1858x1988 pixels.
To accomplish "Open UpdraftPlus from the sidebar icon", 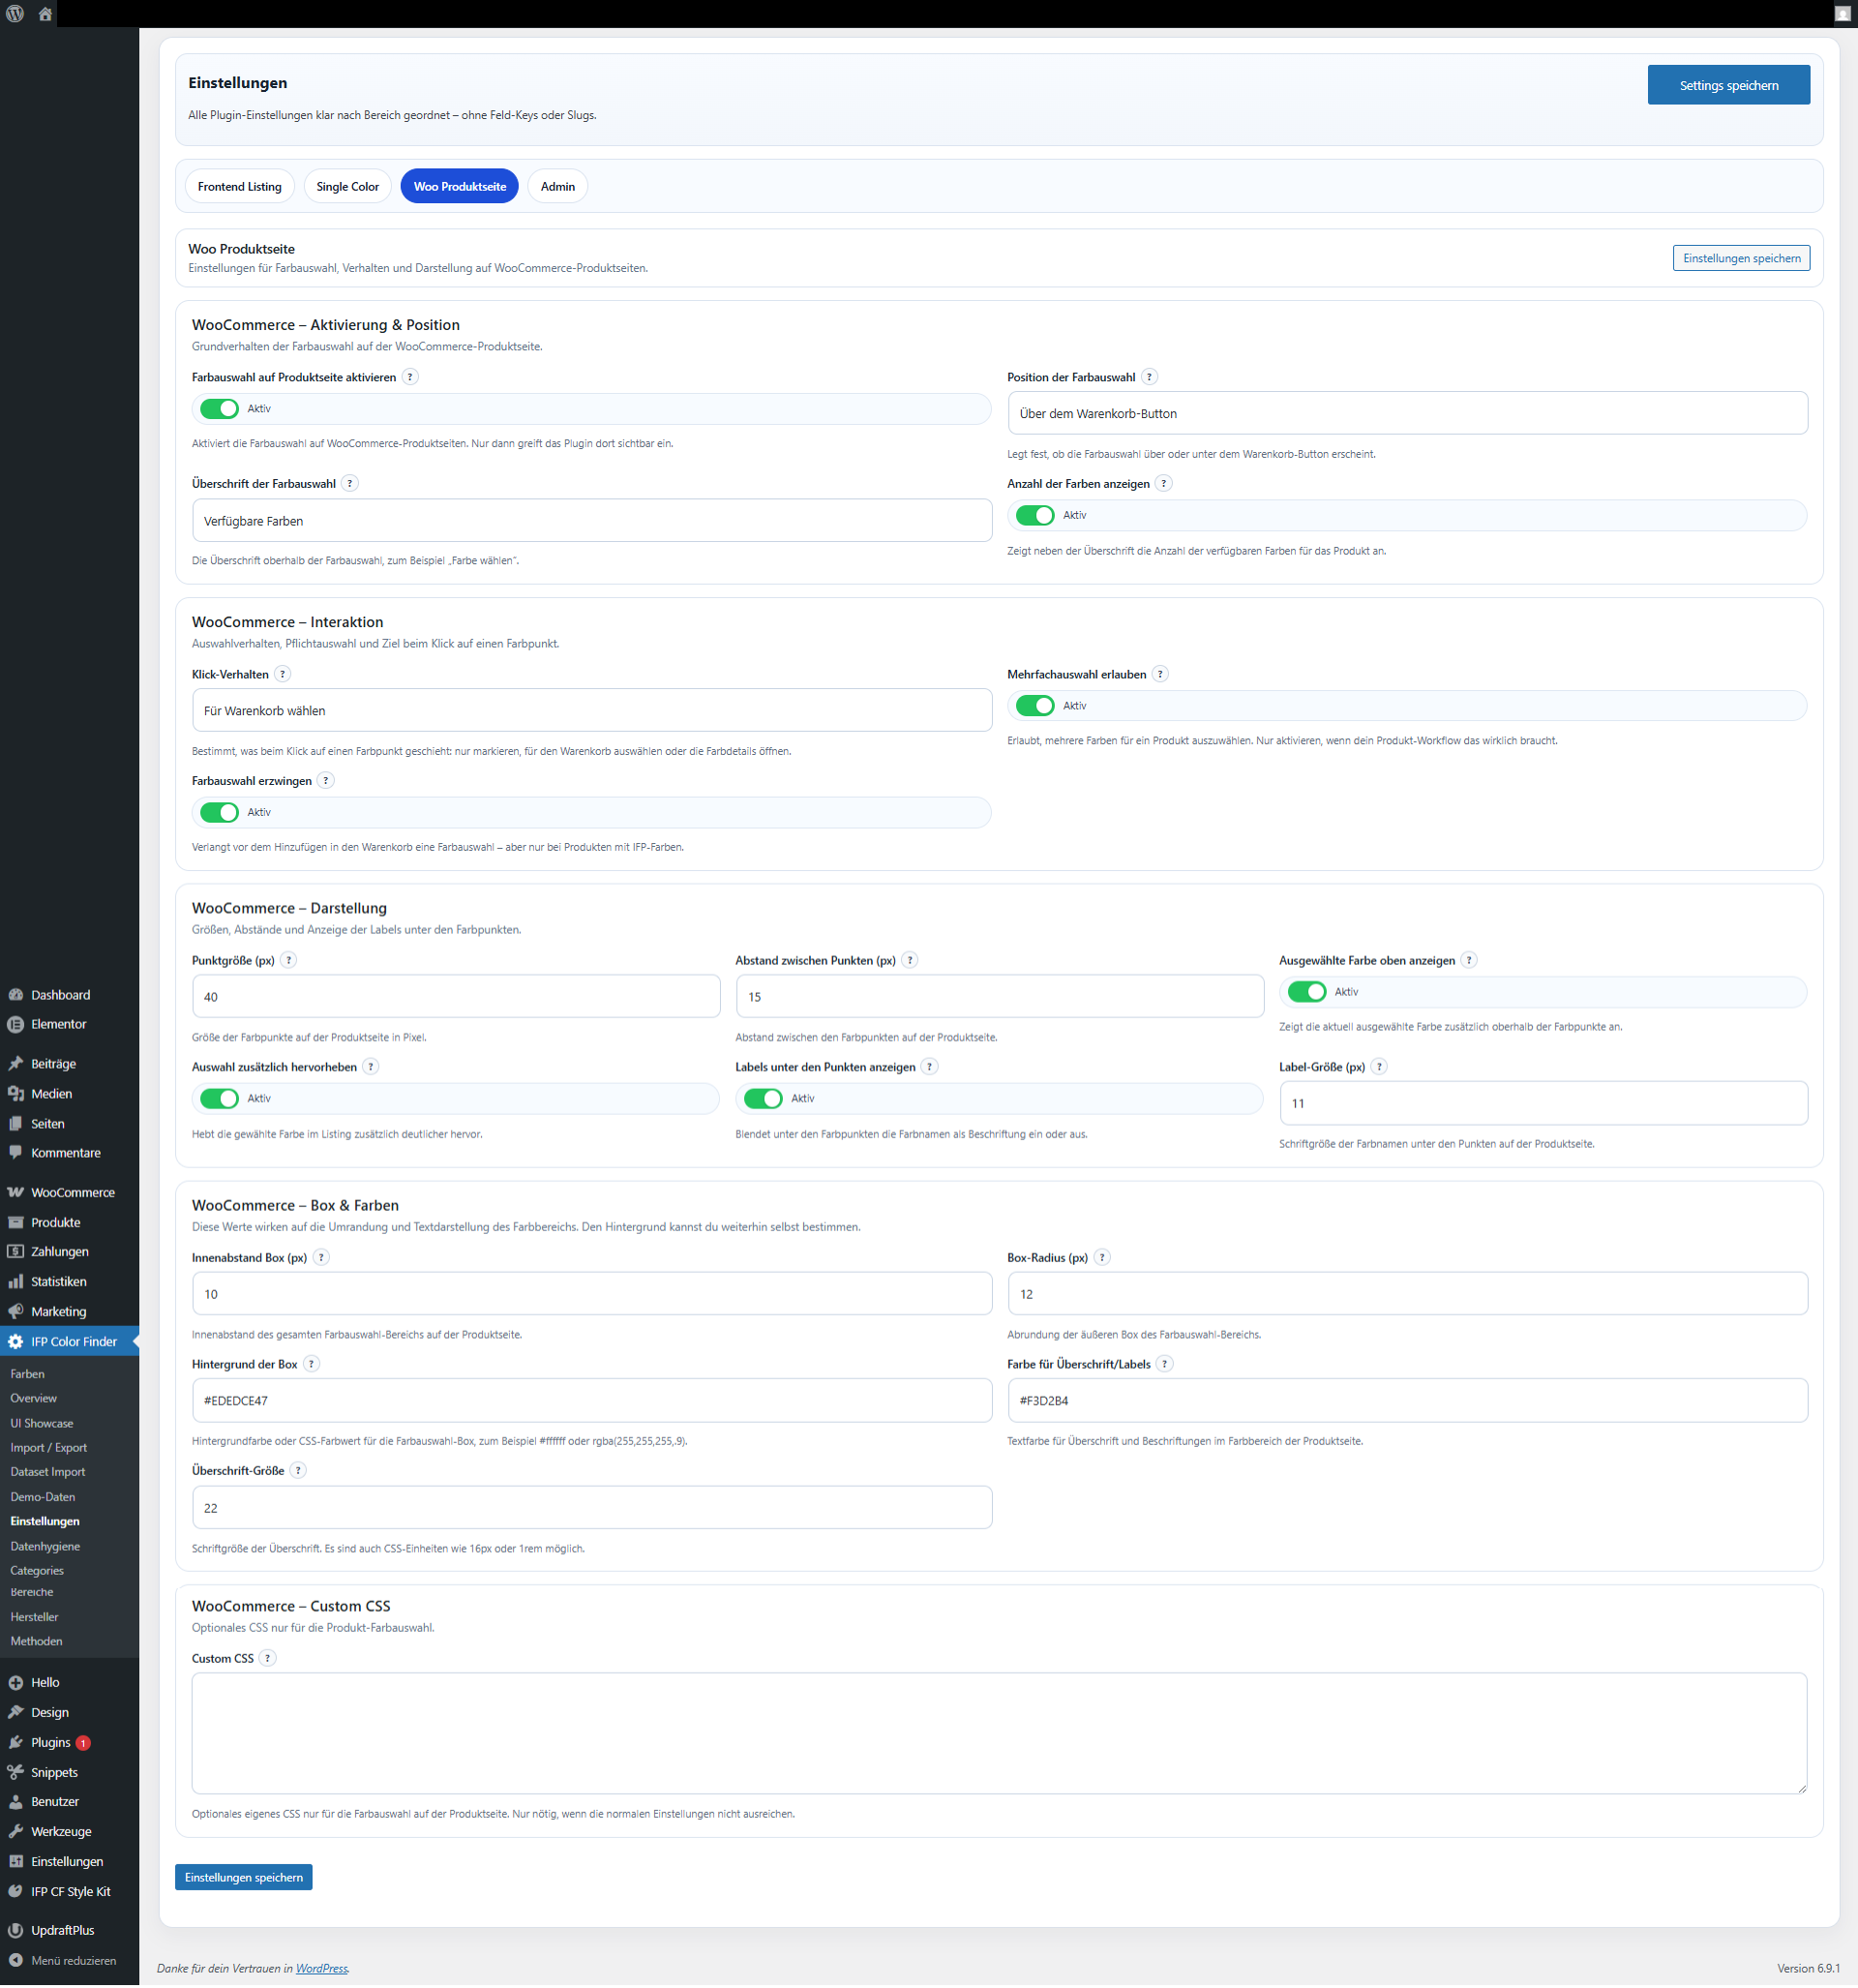I will click(x=16, y=1930).
